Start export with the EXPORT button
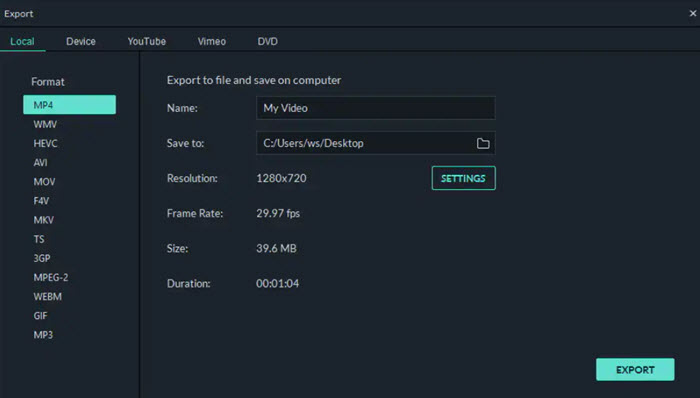Viewport: 700px width, 398px height. pyautogui.click(x=635, y=369)
